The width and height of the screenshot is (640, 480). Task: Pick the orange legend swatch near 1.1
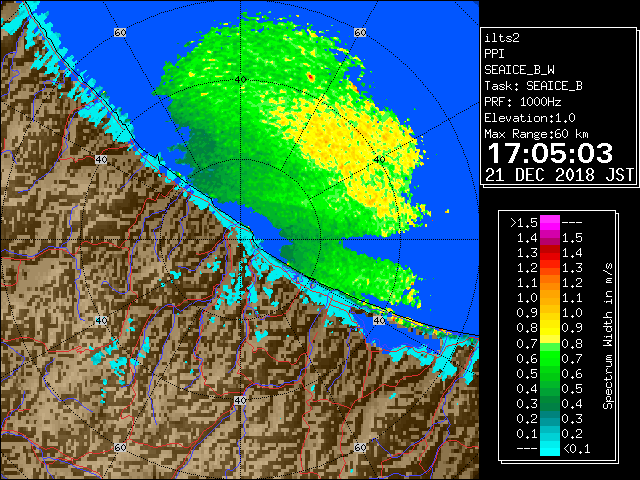(x=550, y=283)
